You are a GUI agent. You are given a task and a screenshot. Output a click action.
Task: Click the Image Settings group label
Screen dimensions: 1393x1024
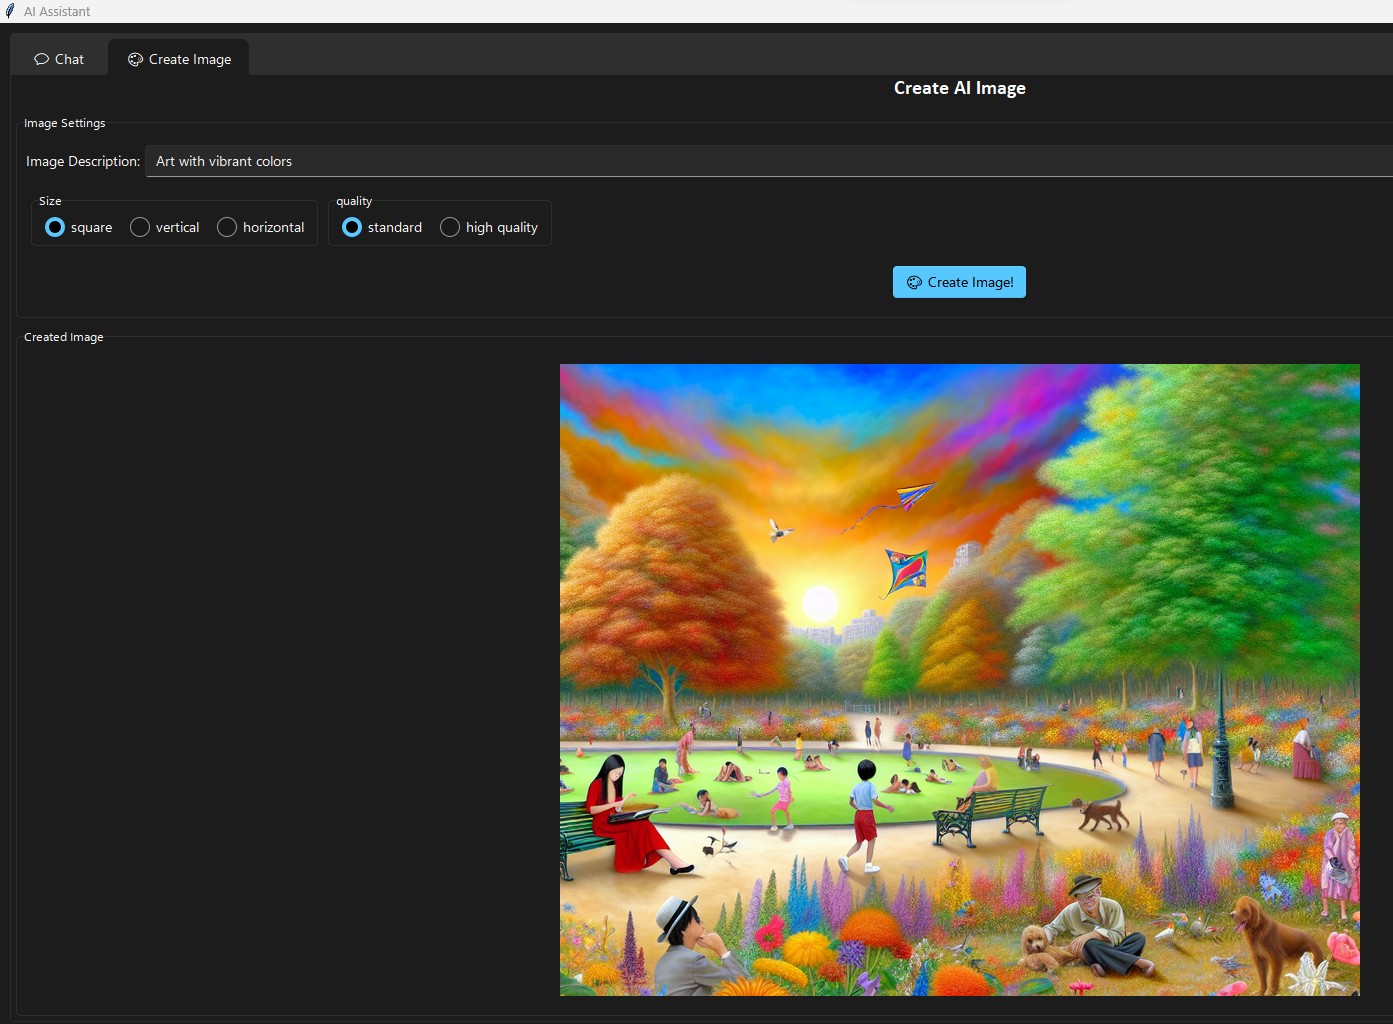[64, 123]
